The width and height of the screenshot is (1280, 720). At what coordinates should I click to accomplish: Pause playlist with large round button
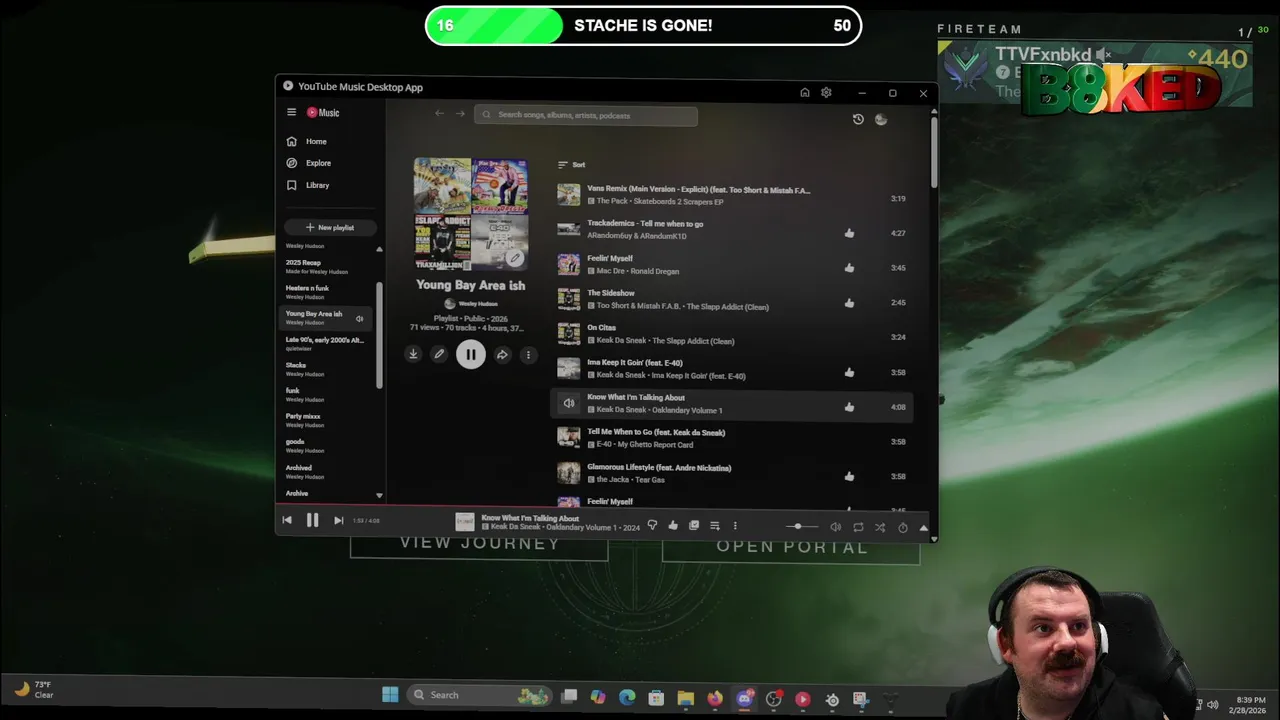tap(470, 354)
